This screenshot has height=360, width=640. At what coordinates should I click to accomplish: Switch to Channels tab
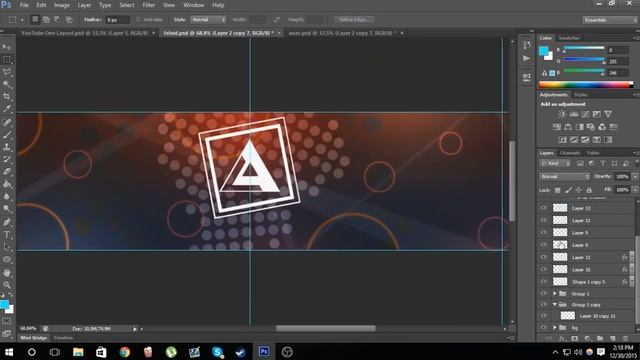tap(569, 153)
